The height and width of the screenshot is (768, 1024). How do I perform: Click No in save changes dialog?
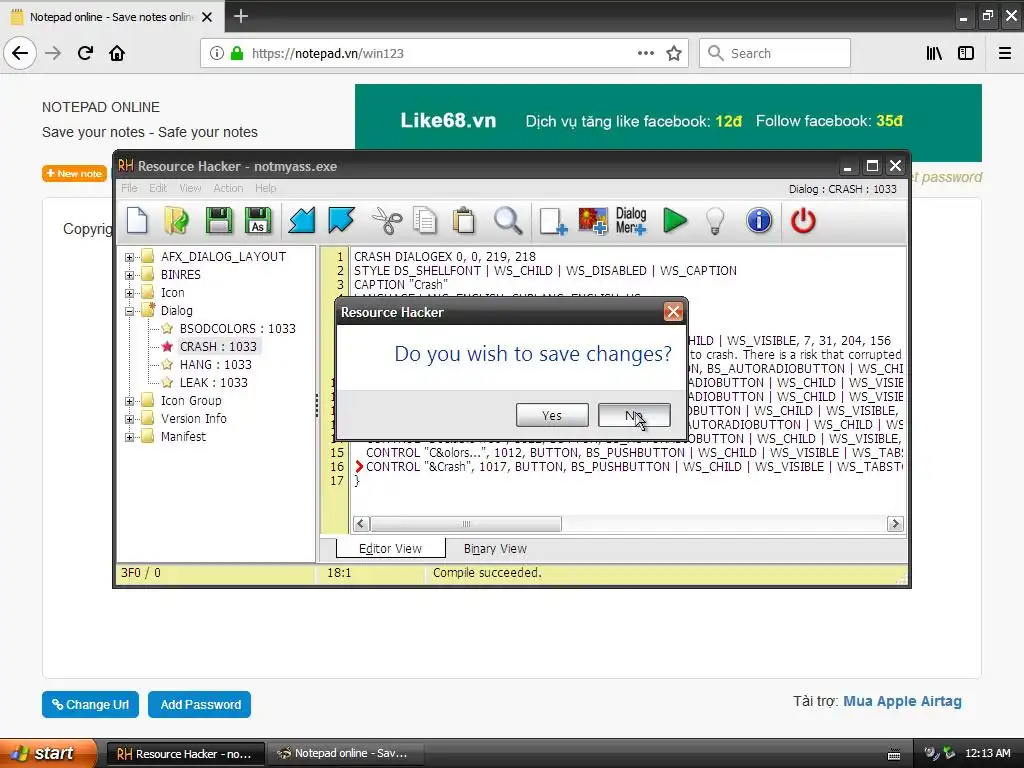click(x=634, y=415)
